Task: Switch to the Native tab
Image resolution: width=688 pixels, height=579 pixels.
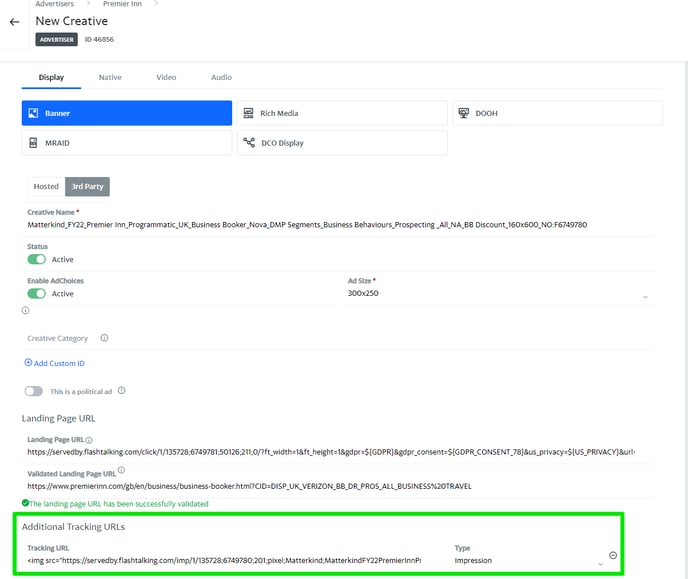Action: pyautogui.click(x=110, y=77)
